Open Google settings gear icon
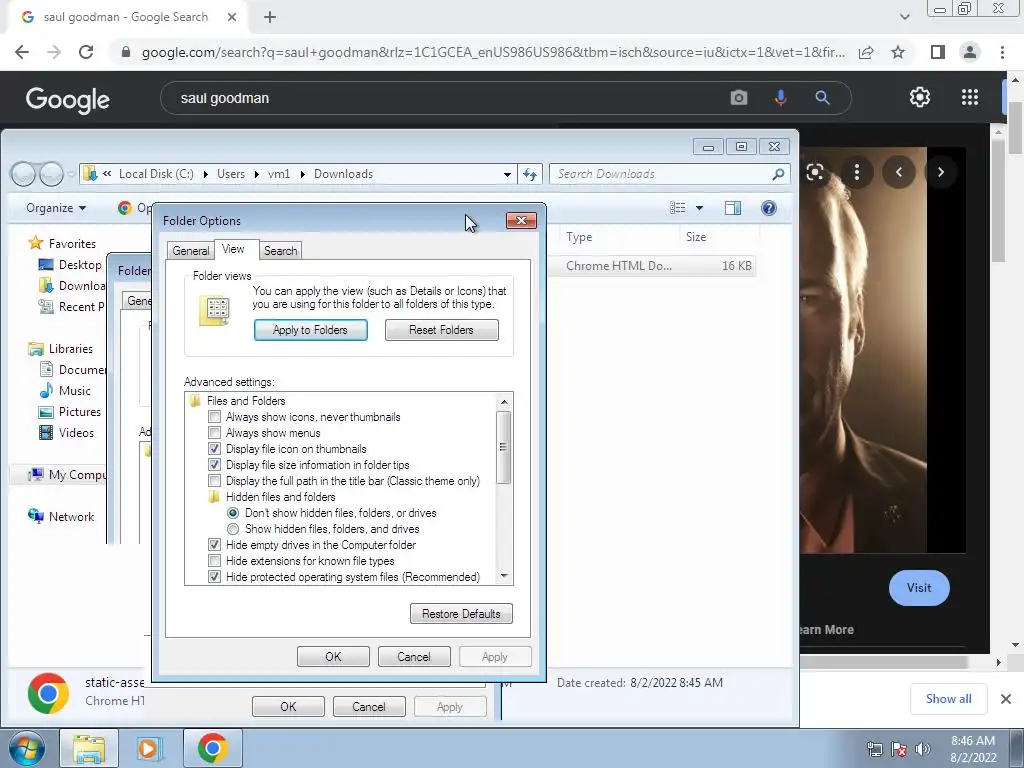The height and width of the screenshot is (768, 1024). point(920,97)
